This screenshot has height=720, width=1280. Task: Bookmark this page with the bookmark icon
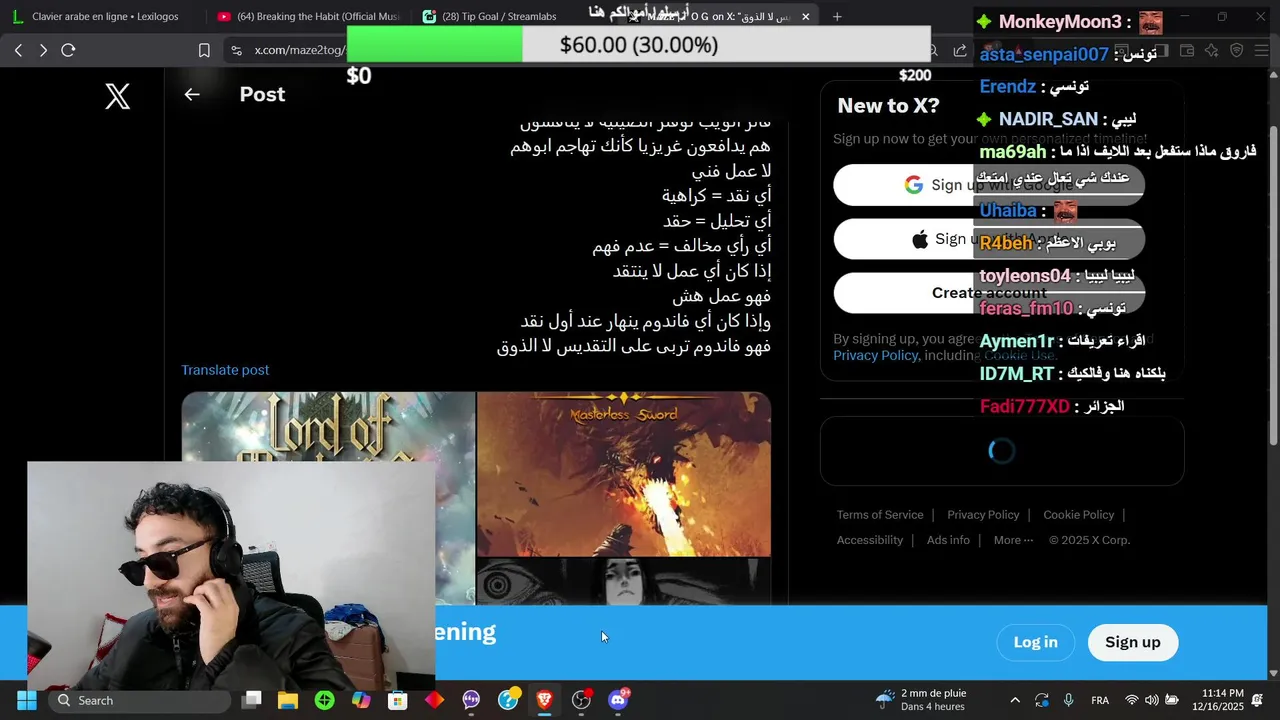204,50
